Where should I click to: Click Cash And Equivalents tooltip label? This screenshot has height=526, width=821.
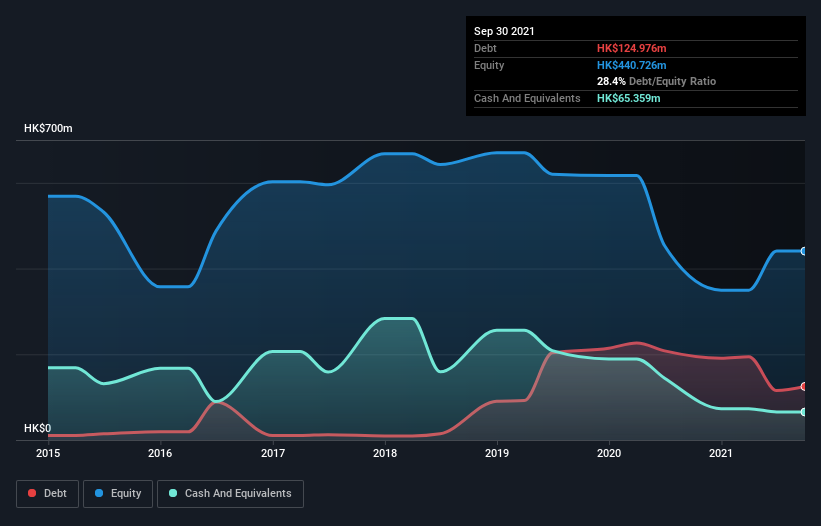(x=527, y=98)
